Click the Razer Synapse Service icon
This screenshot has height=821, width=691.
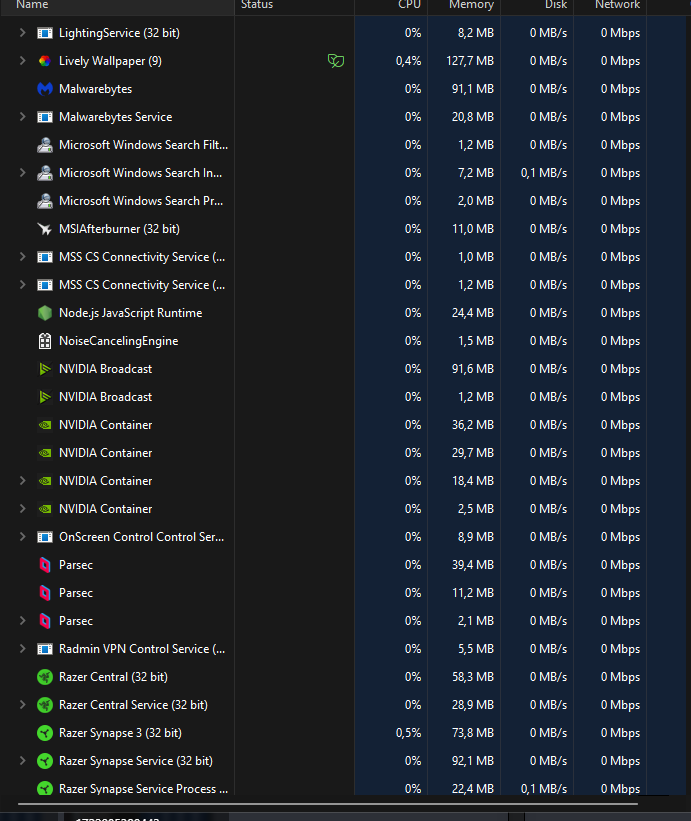pos(45,761)
